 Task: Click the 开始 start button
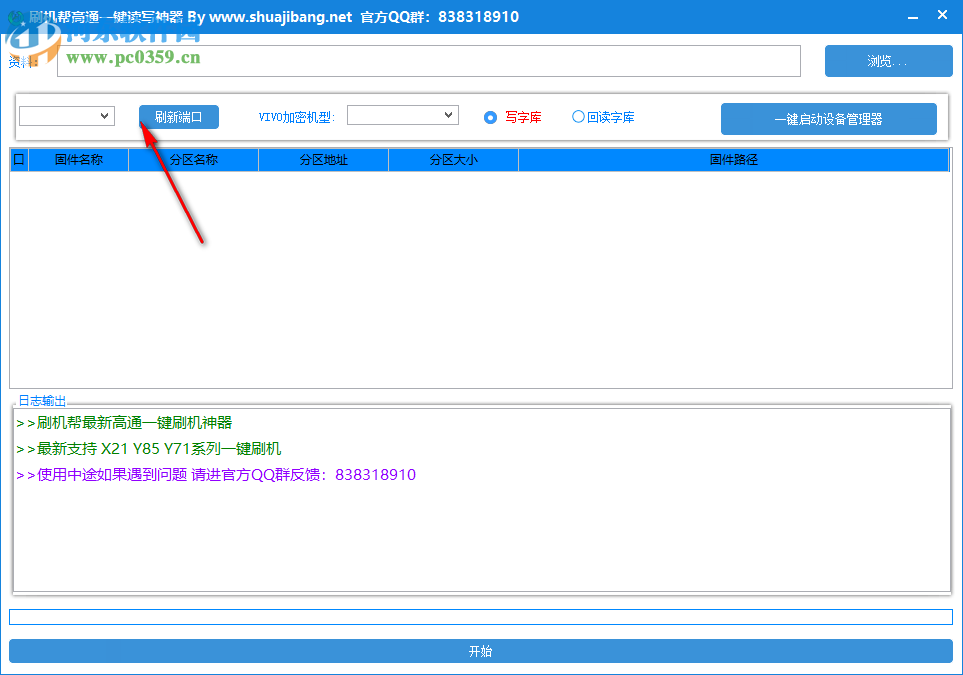[x=481, y=651]
